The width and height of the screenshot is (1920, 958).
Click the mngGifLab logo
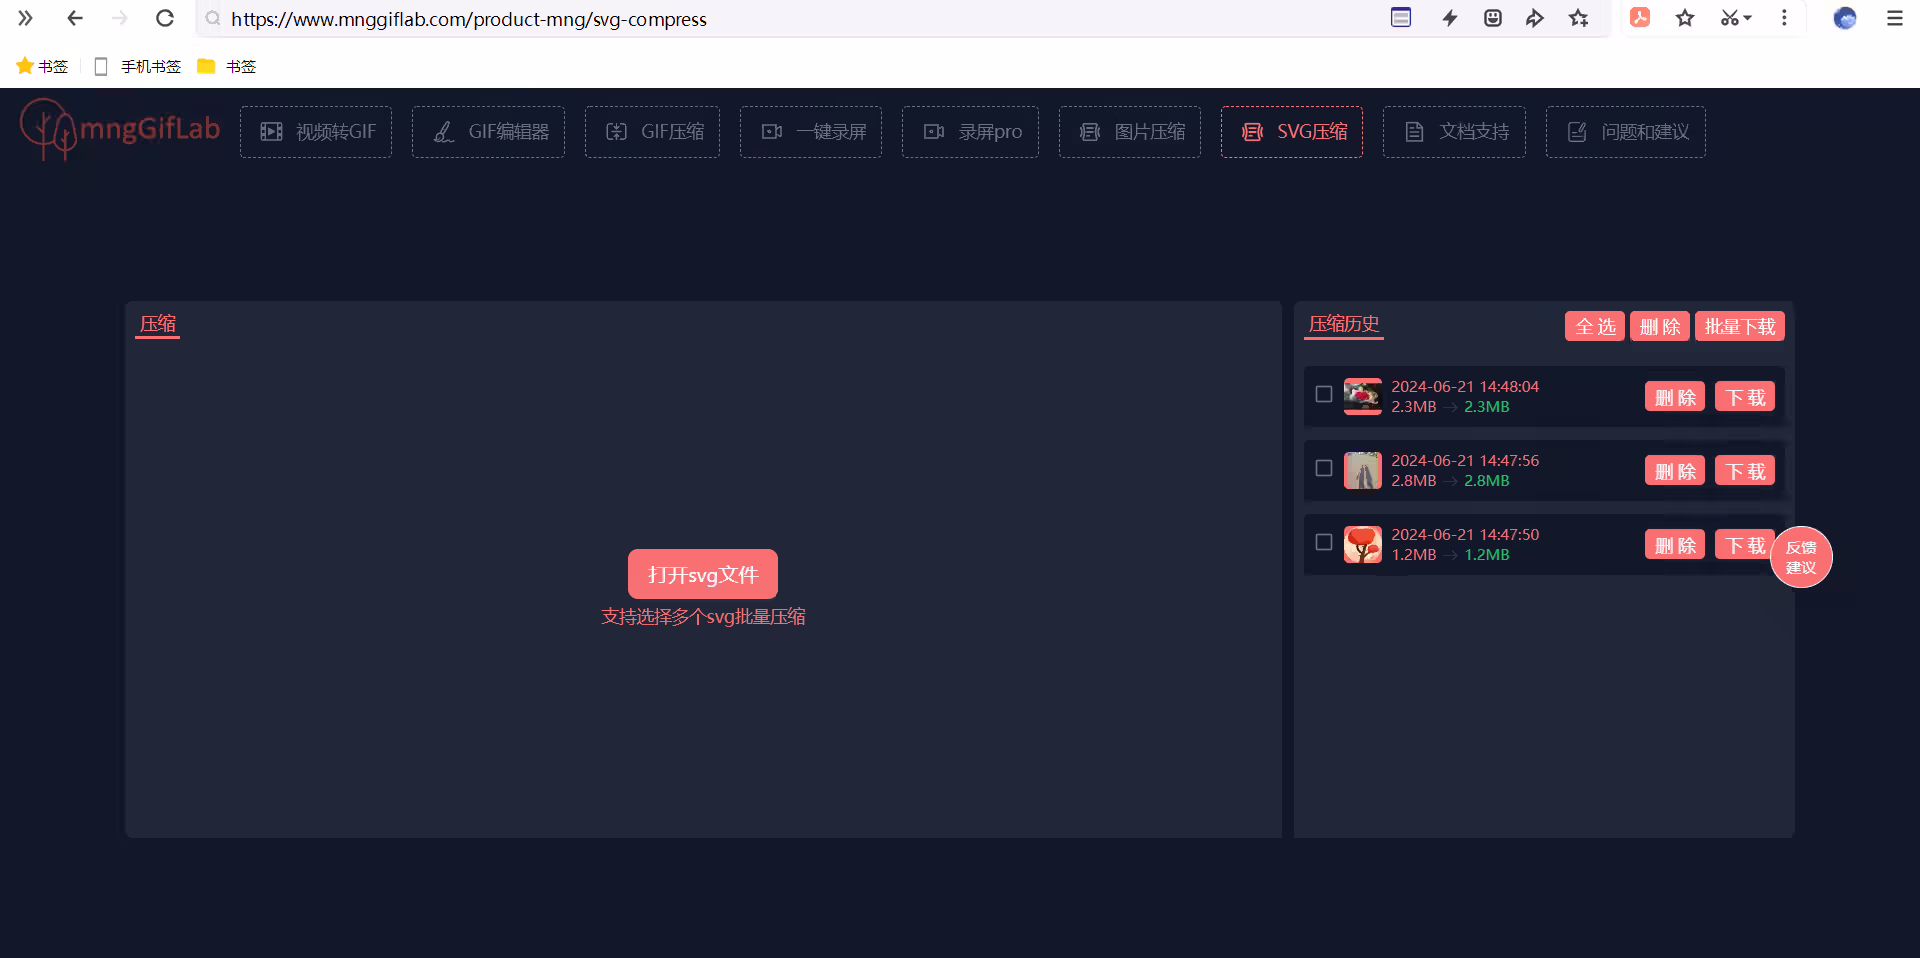[120, 130]
